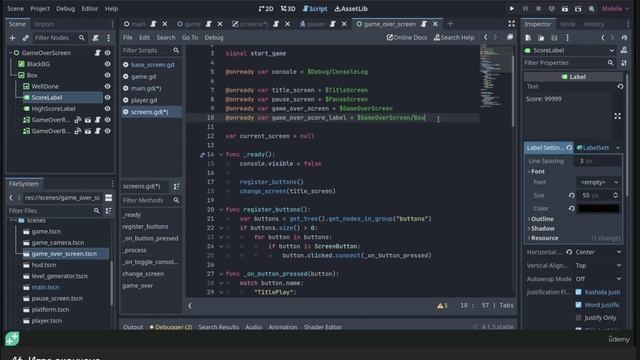Image resolution: width=640 pixels, height=360 pixels.
Task: Expand the Text field editor
Action: 617,116
